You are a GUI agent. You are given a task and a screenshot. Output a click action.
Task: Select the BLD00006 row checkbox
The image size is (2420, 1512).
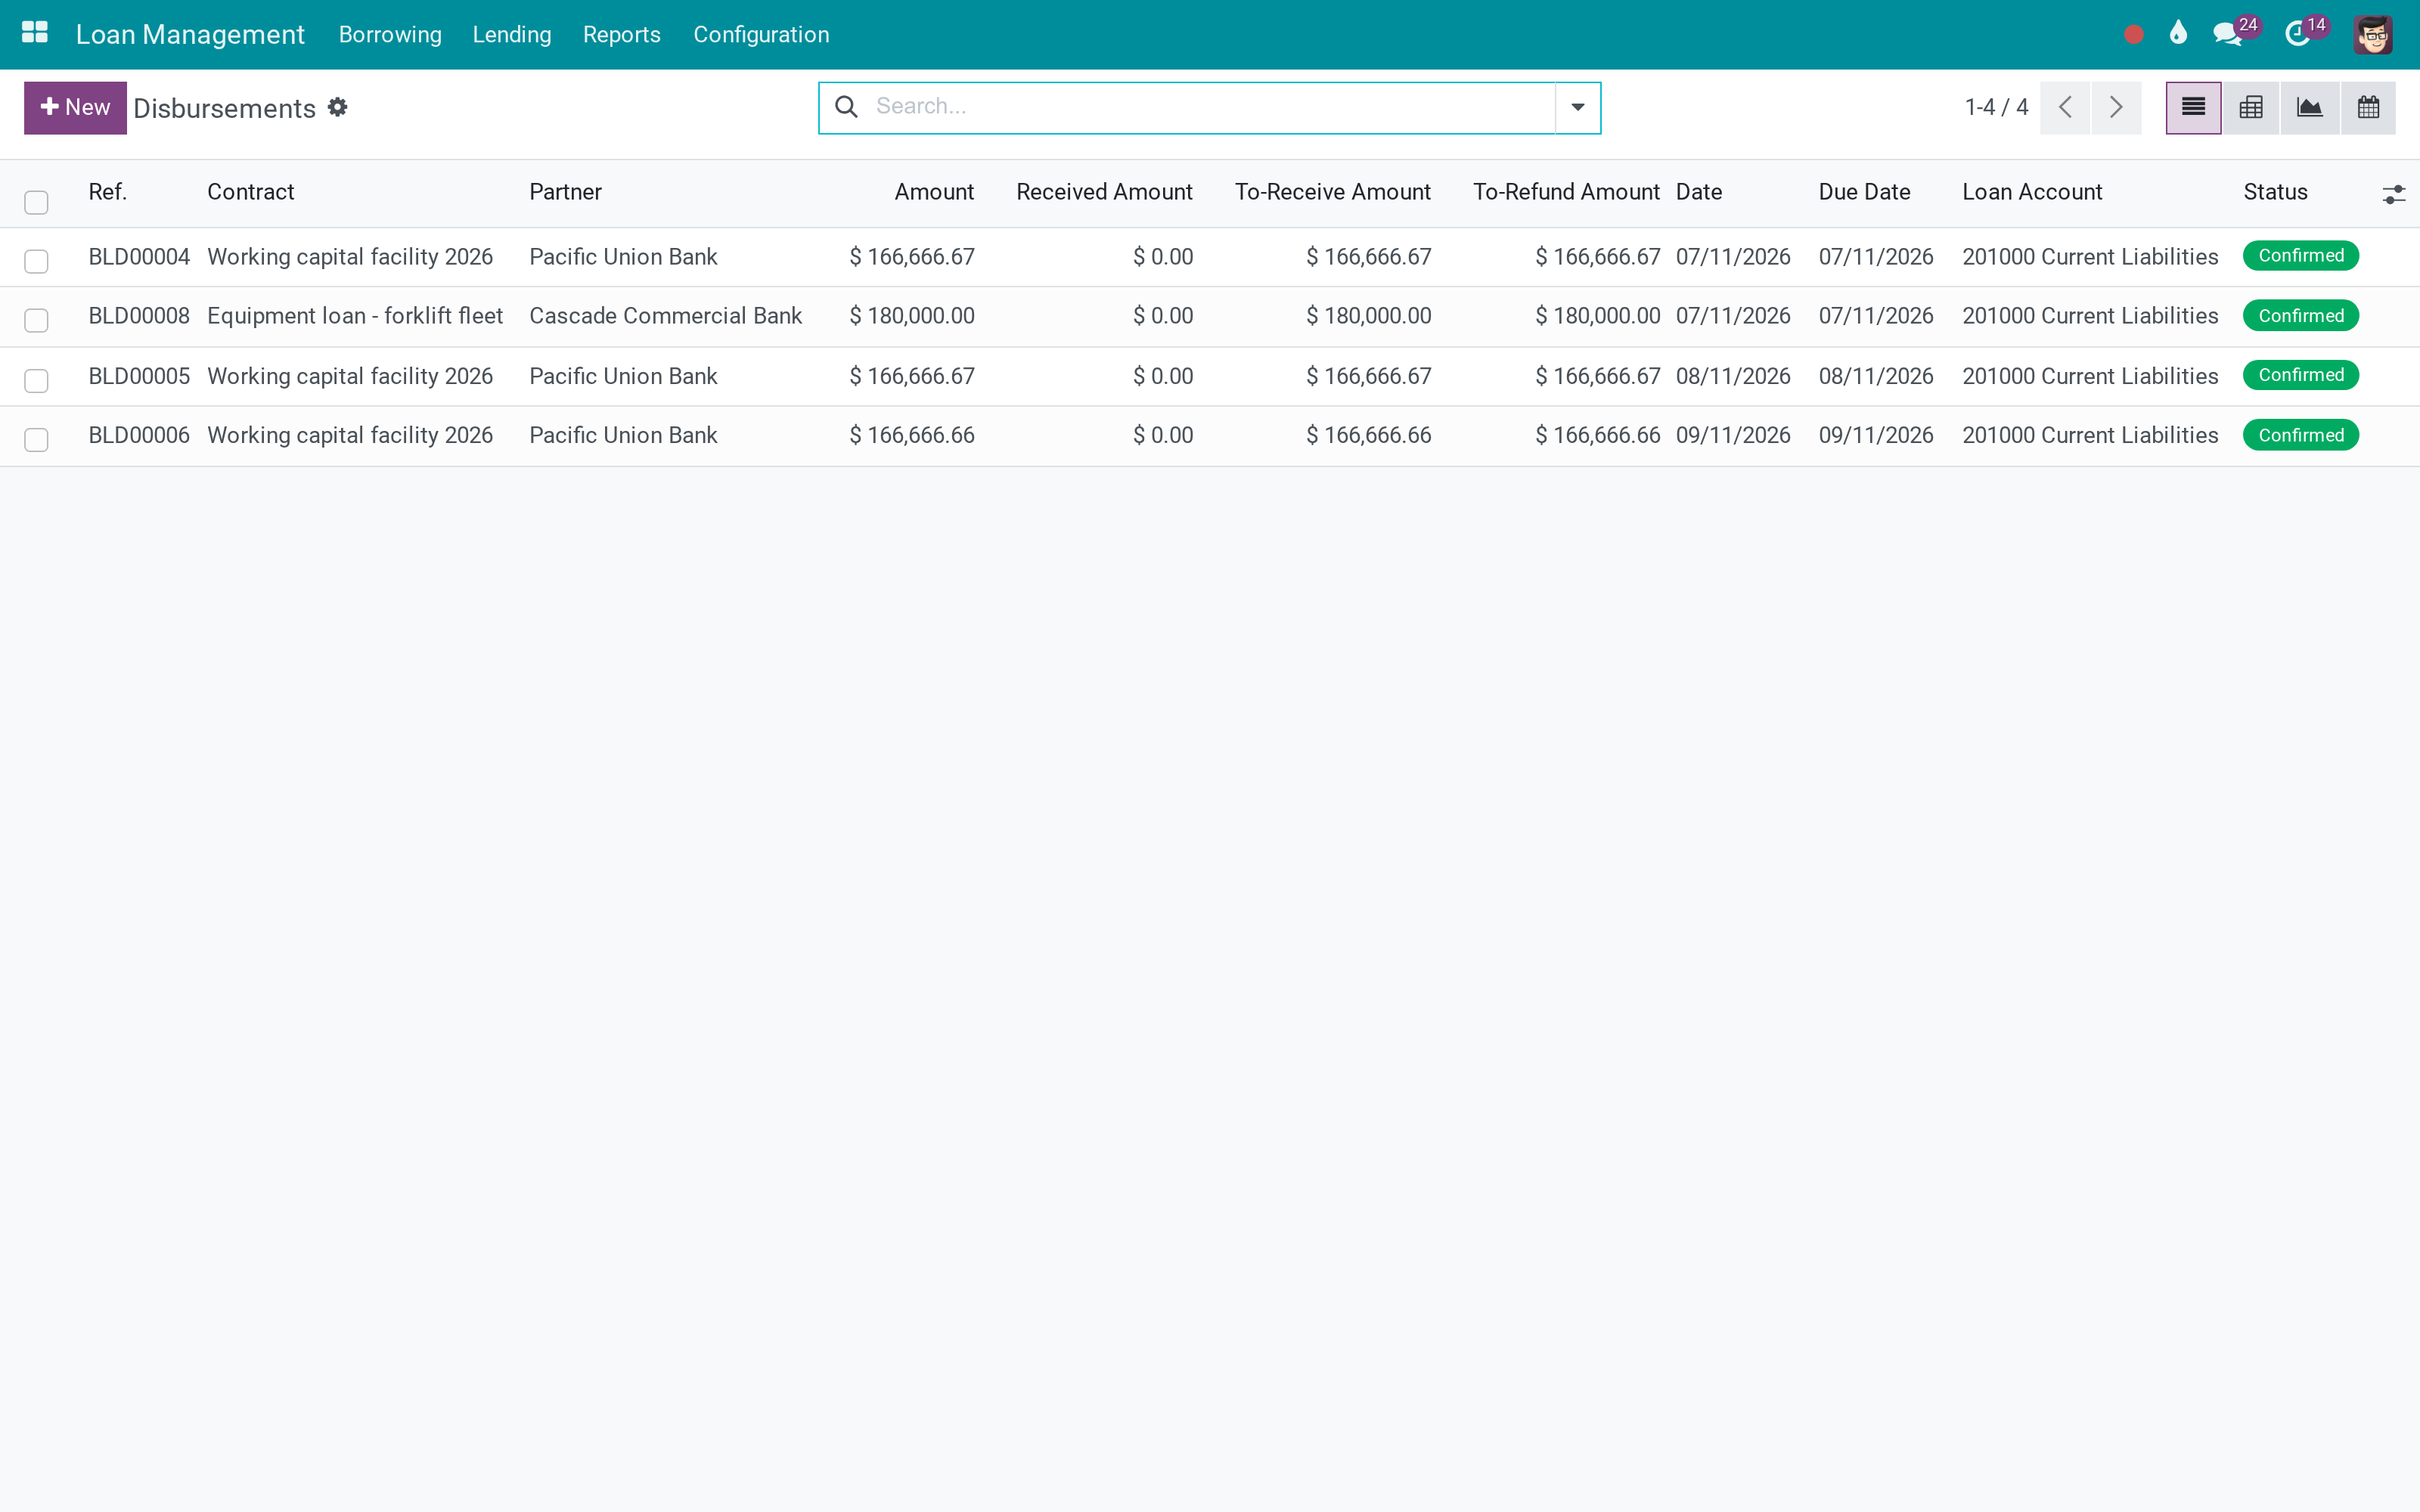(x=36, y=439)
